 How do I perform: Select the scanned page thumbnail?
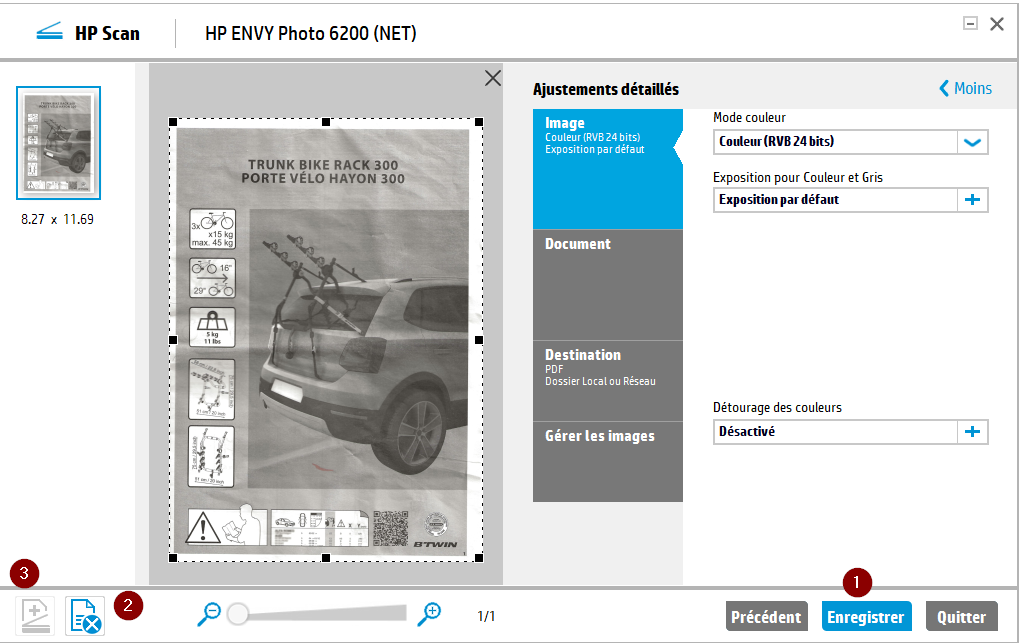(59, 143)
